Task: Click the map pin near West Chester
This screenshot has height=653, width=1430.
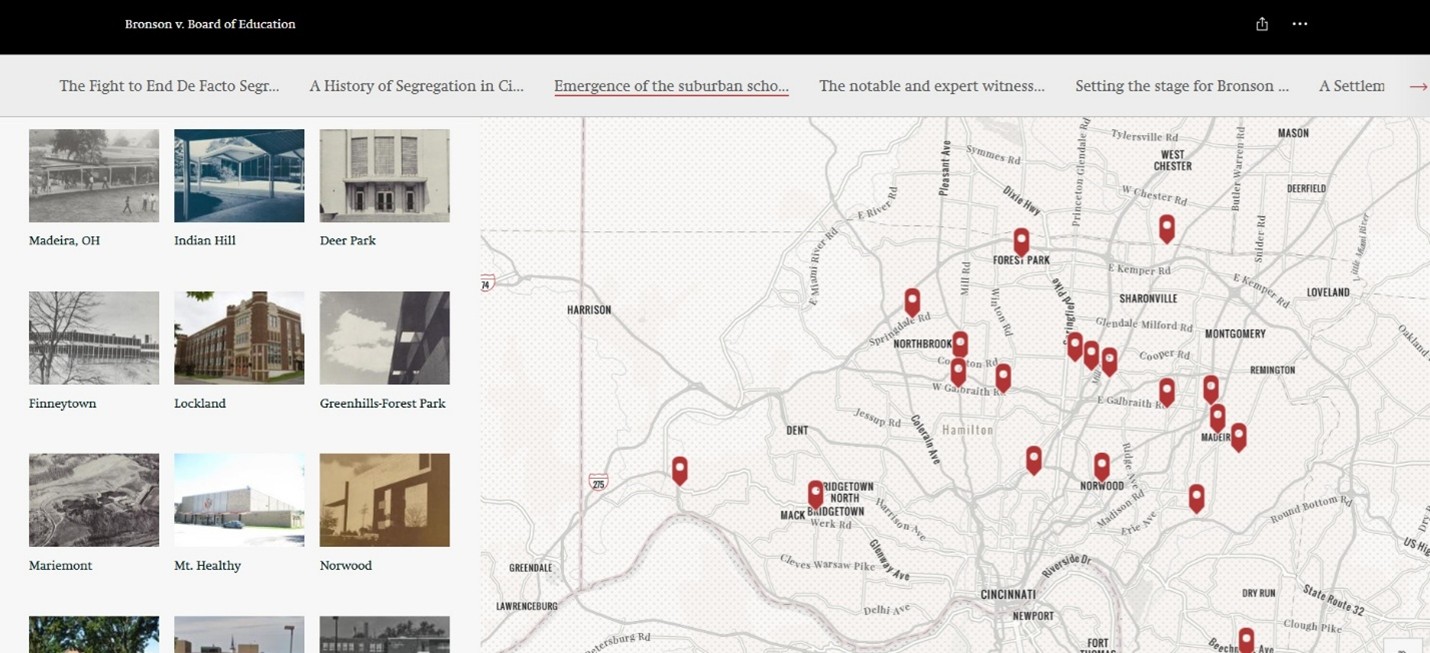Action: pyautogui.click(x=1166, y=228)
